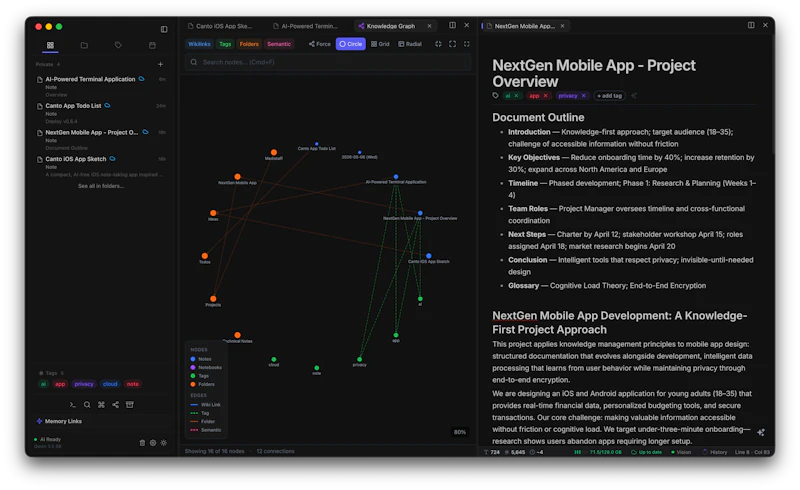Remove the app tag from the note

click(x=545, y=96)
